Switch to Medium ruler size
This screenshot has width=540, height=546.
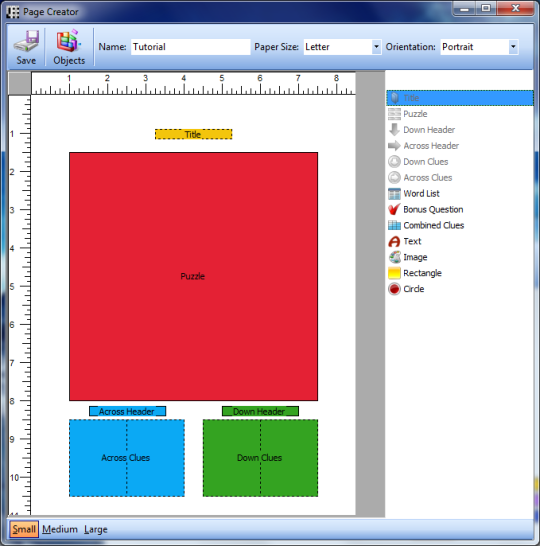(x=60, y=529)
